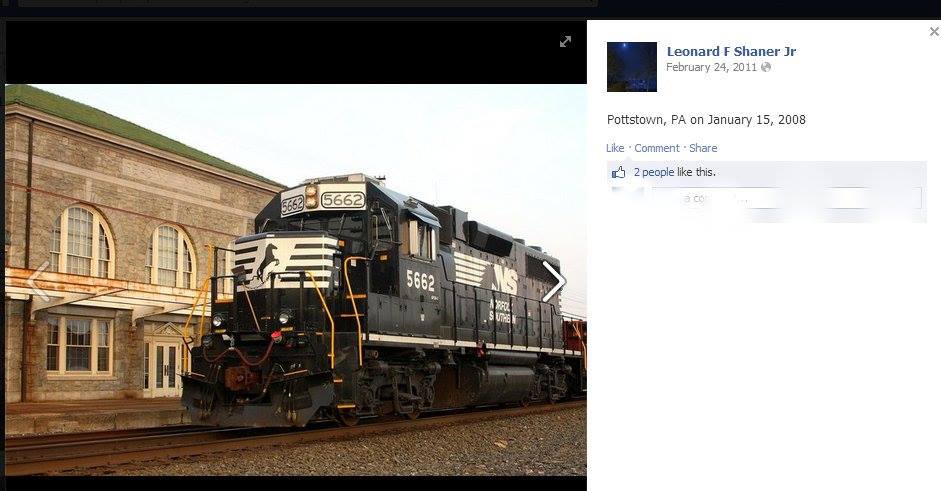
Task: Click the thumbs-up icon beside the likes
Action: point(618,173)
